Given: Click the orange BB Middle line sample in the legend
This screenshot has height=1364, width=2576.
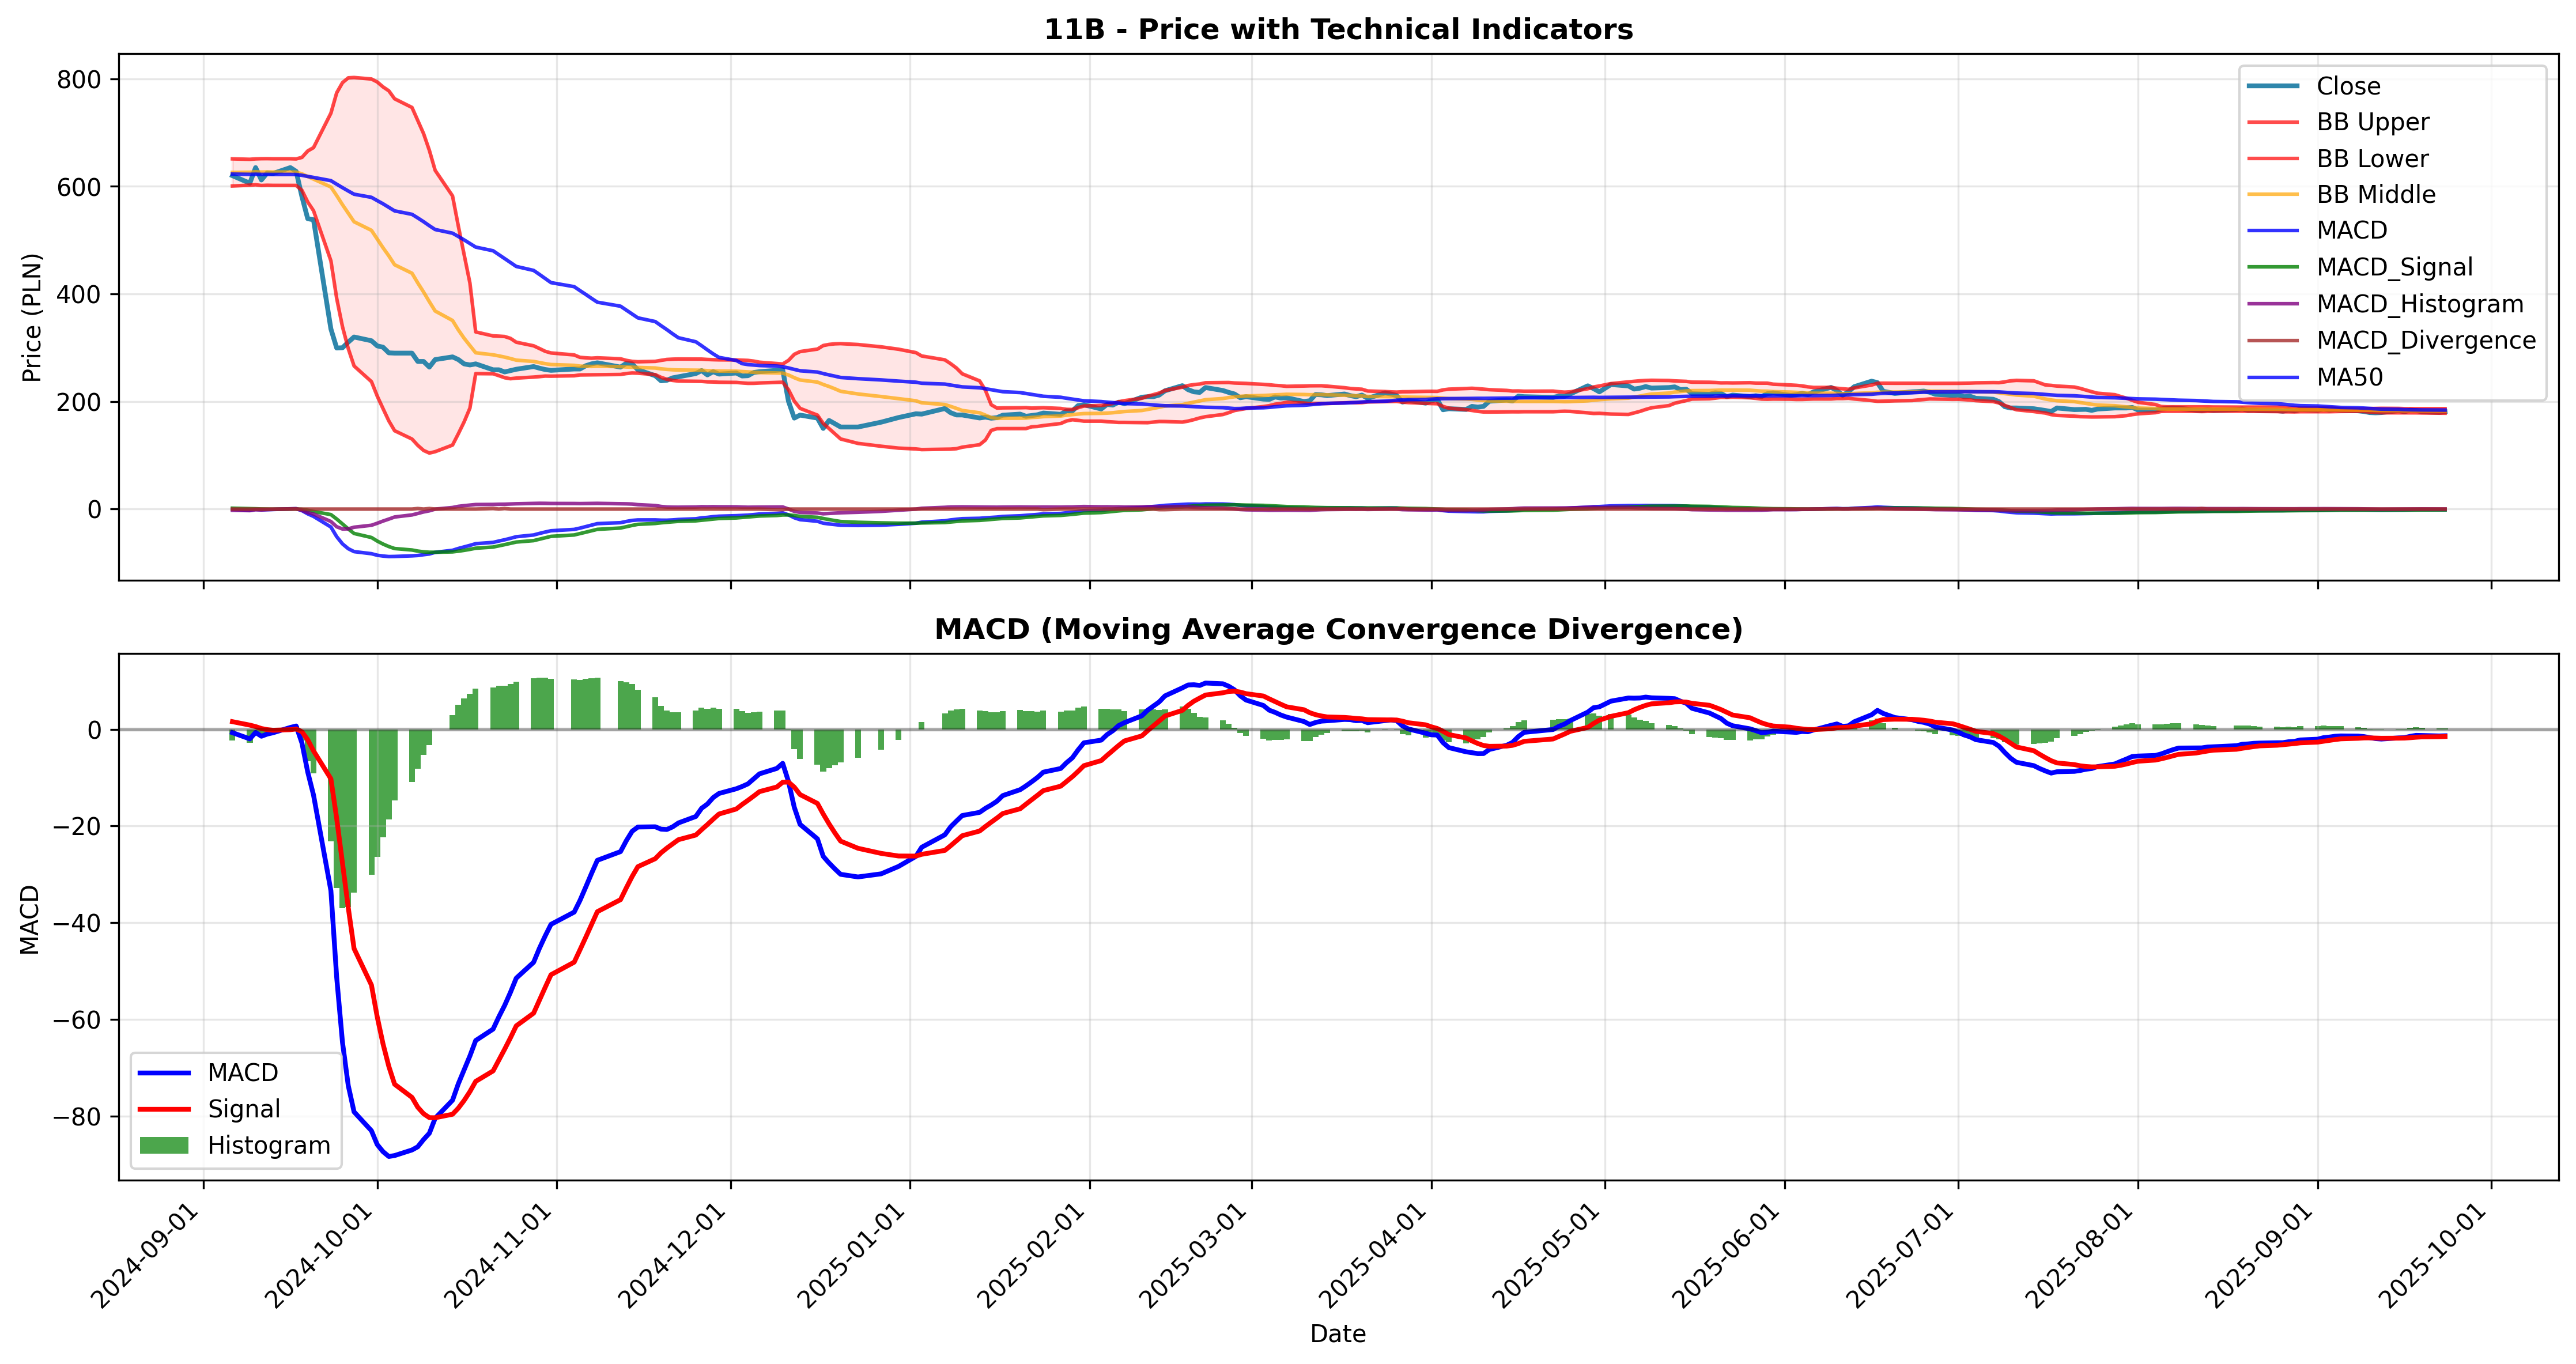Looking at the screenshot, I should [2273, 195].
